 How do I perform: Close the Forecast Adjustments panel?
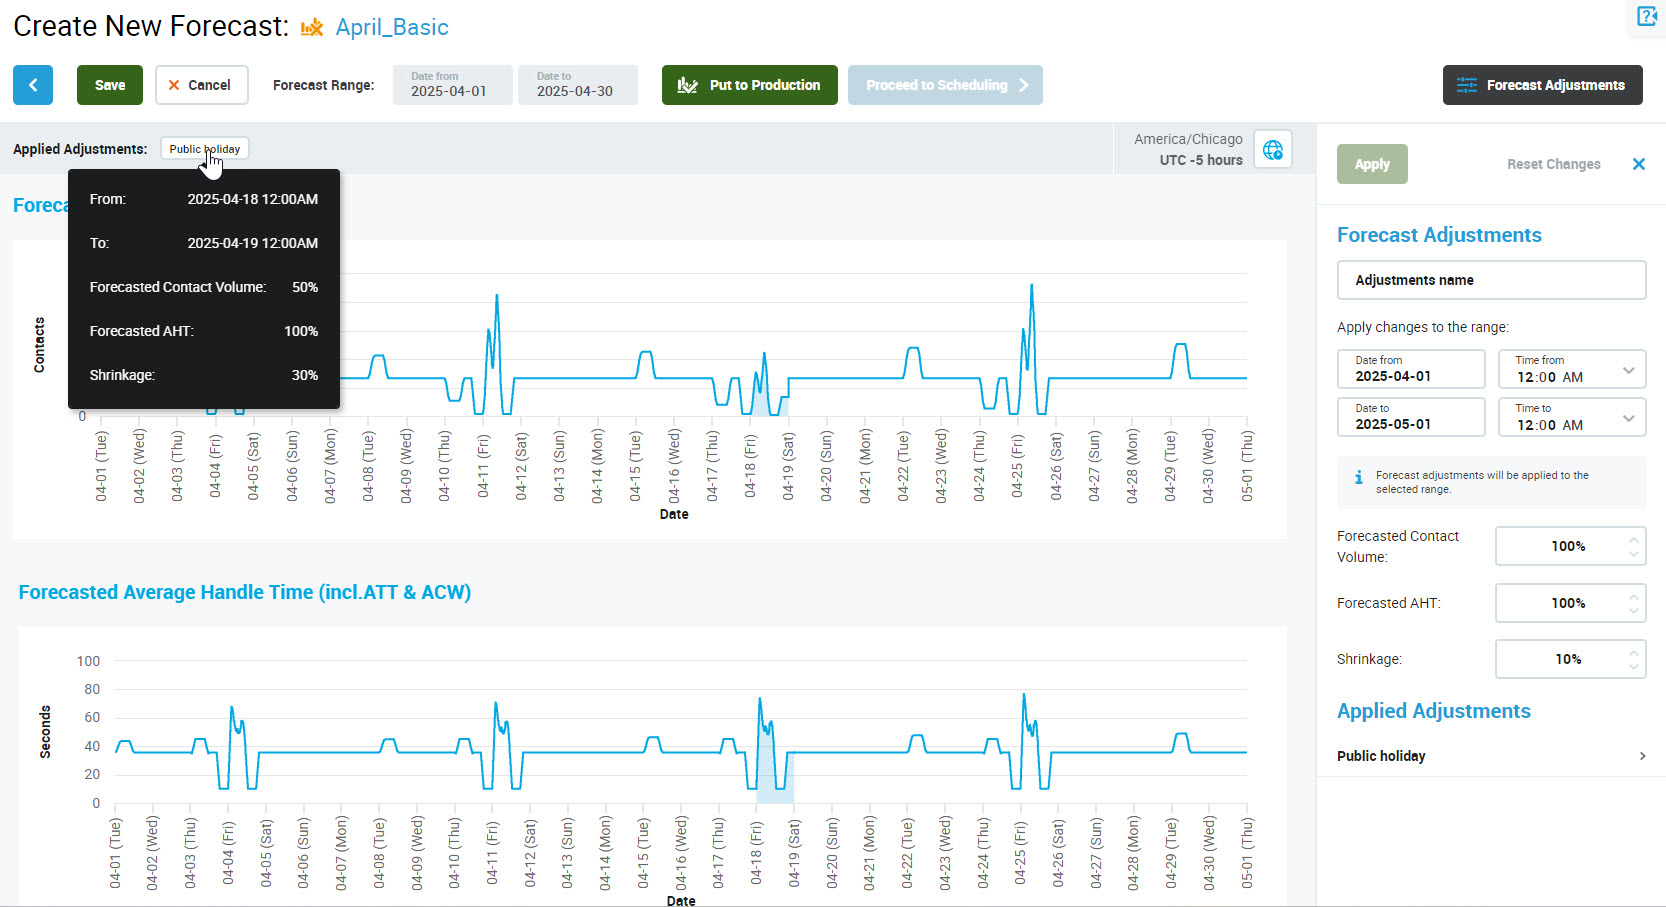(x=1638, y=164)
